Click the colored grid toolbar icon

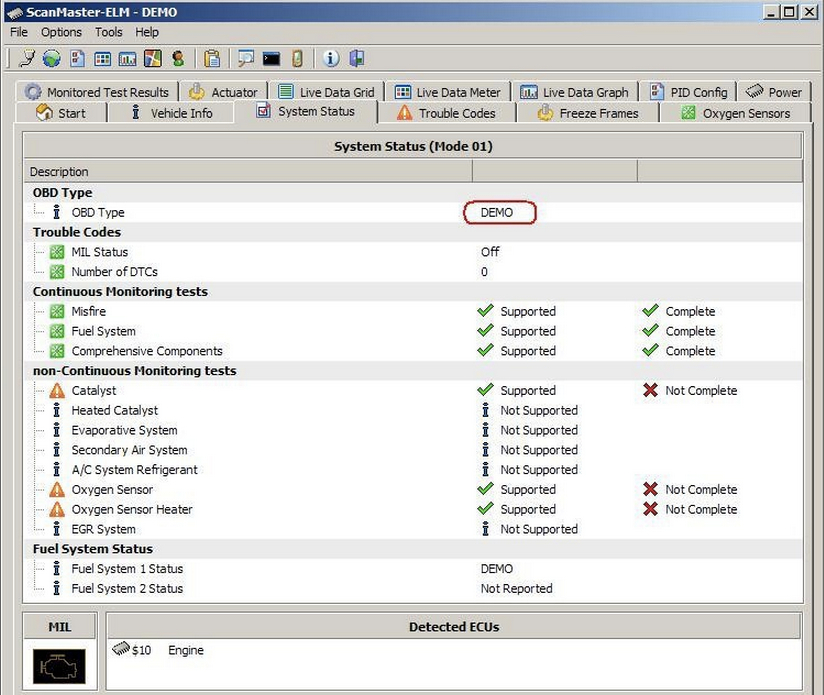tap(102, 59)
